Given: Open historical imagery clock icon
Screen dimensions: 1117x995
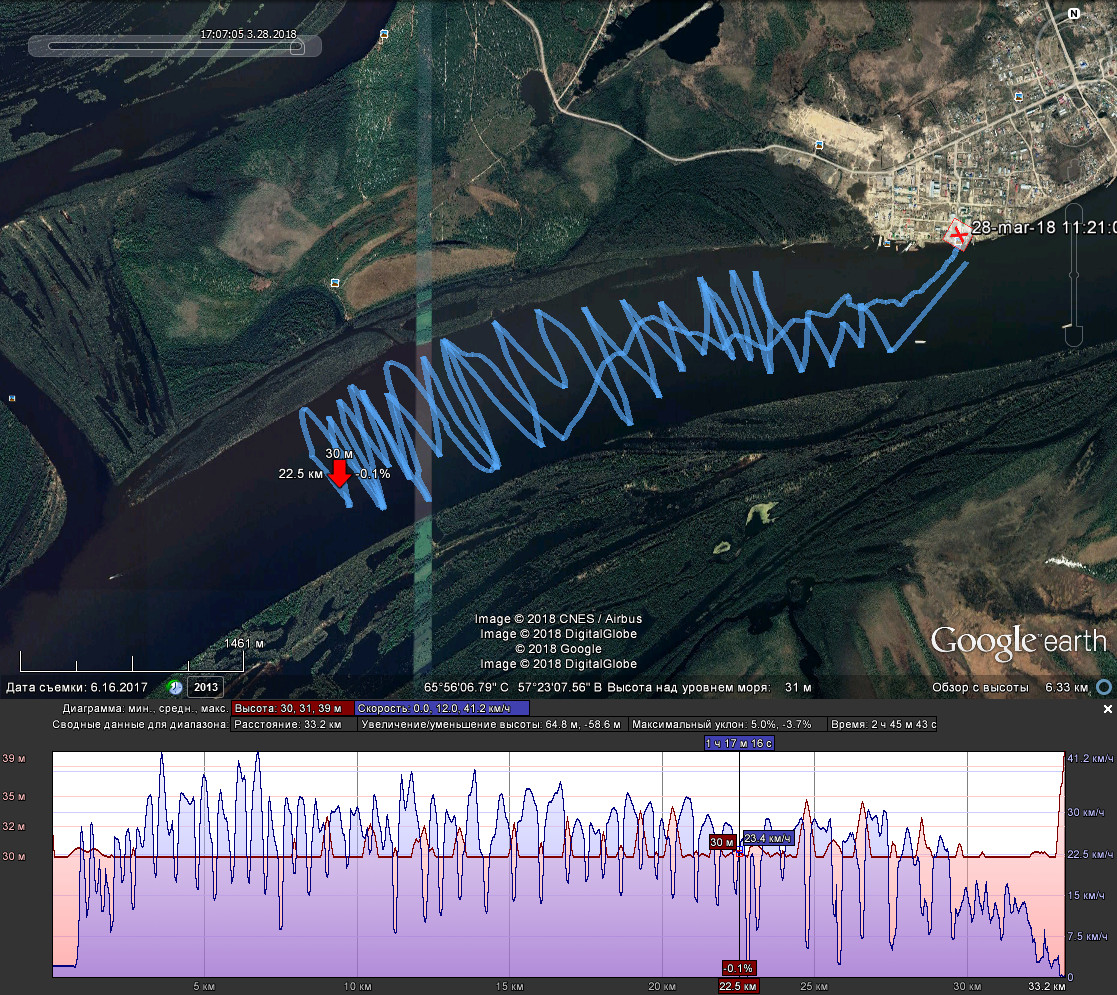Looking at the screenshot, I should (175, 687).
